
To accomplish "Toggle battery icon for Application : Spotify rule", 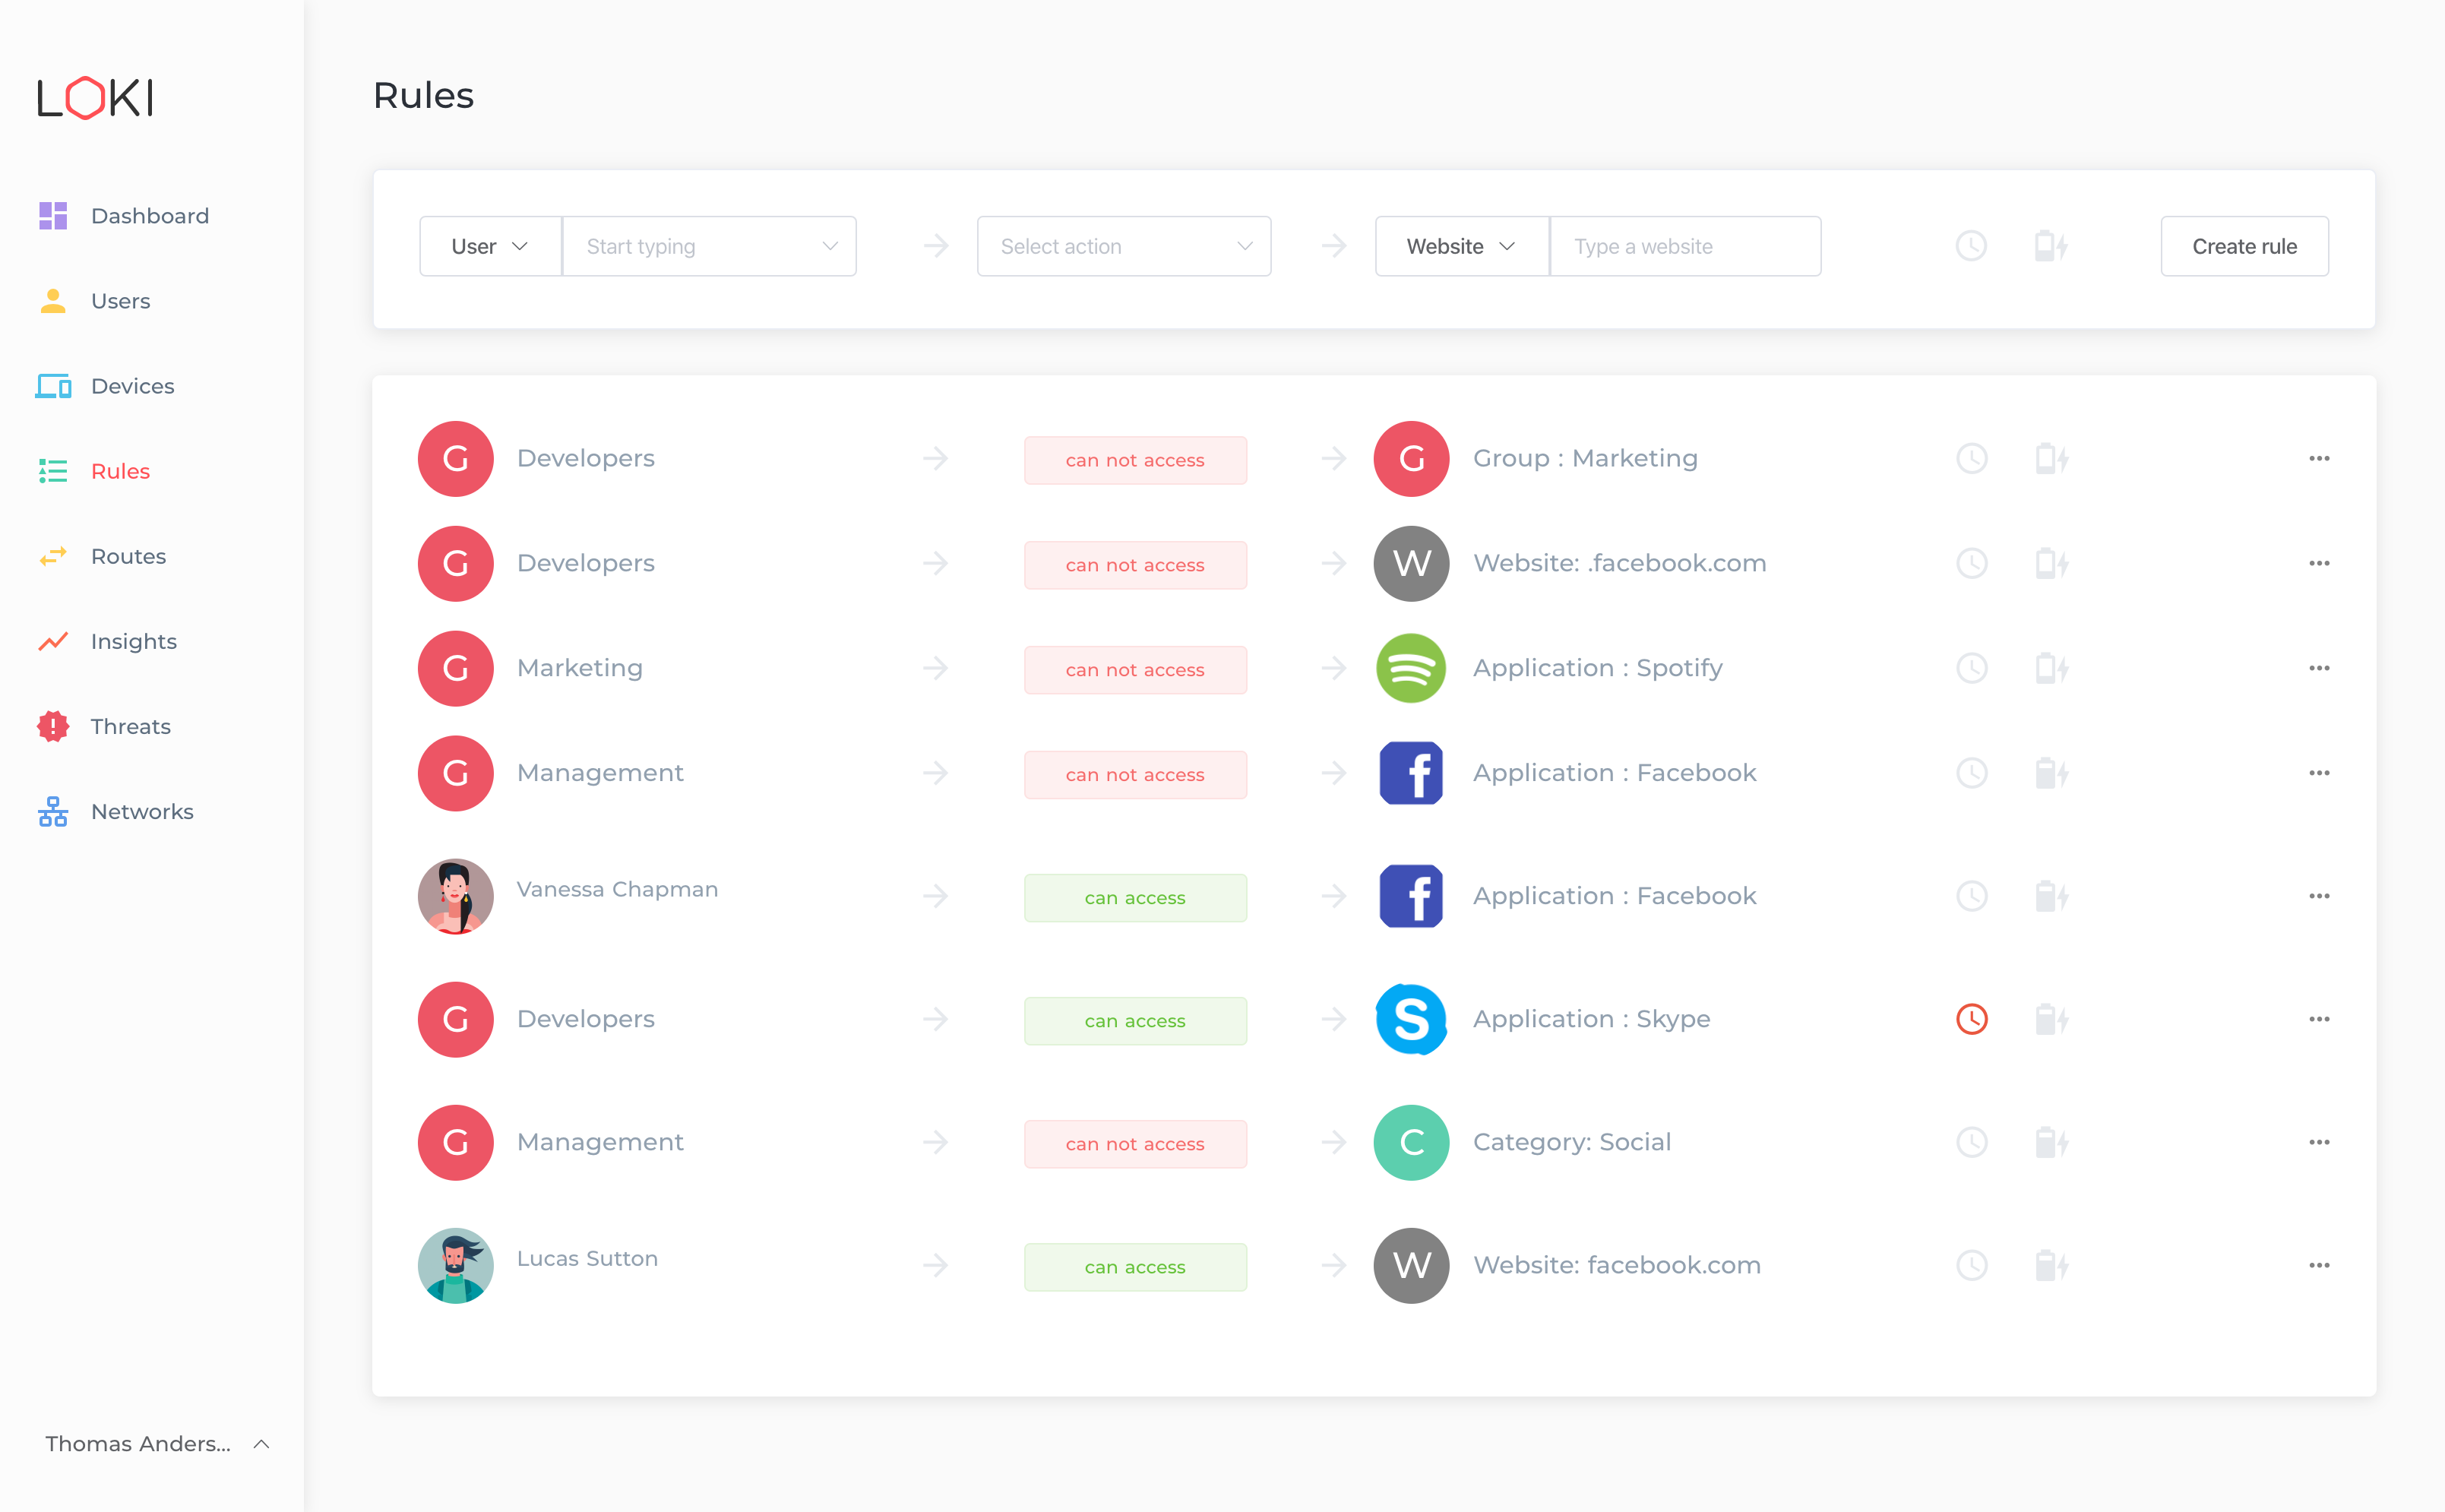I will click(2051, 668).
